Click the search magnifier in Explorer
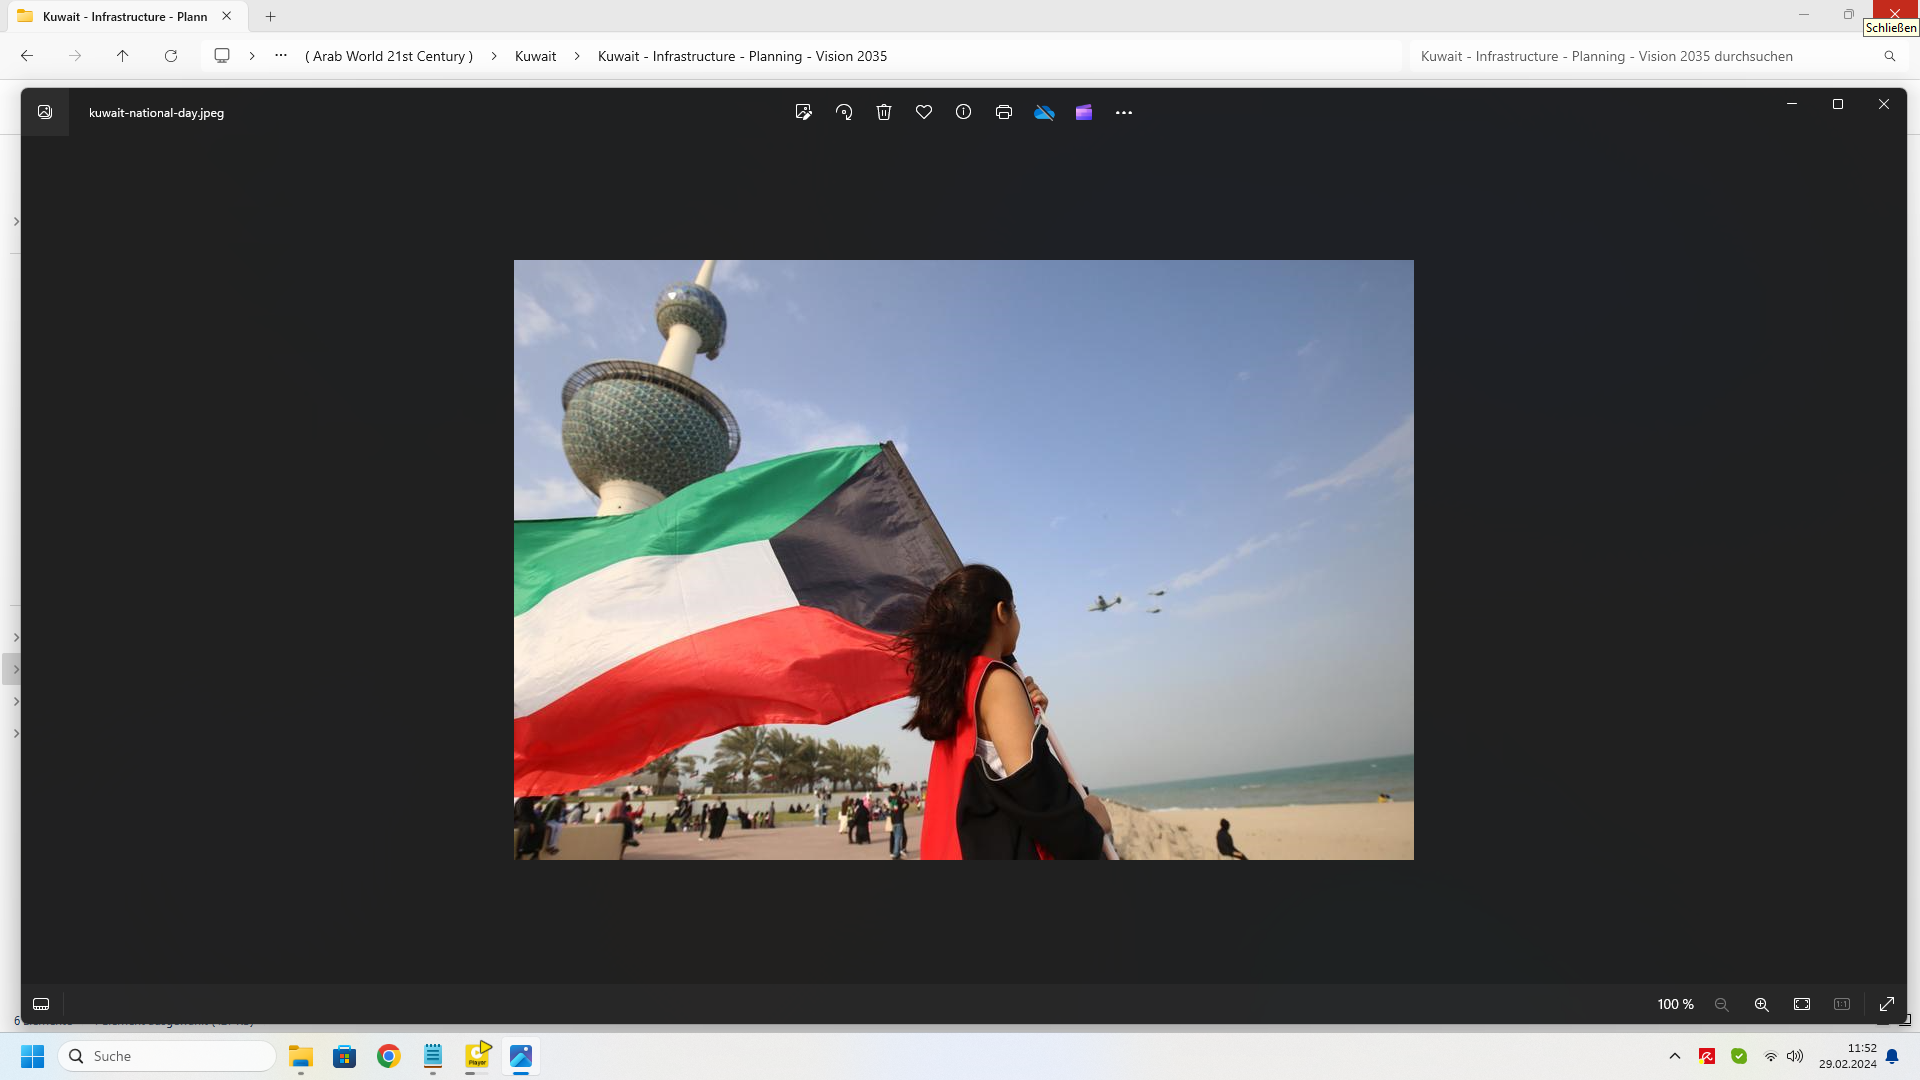The height and width of the screenshot is (1080, 1920). tap(1890, 56)
